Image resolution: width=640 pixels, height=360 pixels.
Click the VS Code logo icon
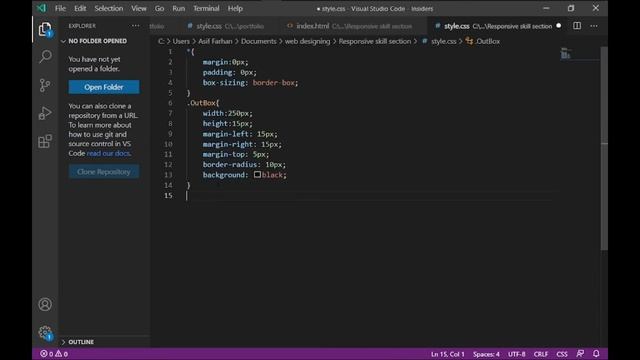pyautogui.click(x=42, y=8)
